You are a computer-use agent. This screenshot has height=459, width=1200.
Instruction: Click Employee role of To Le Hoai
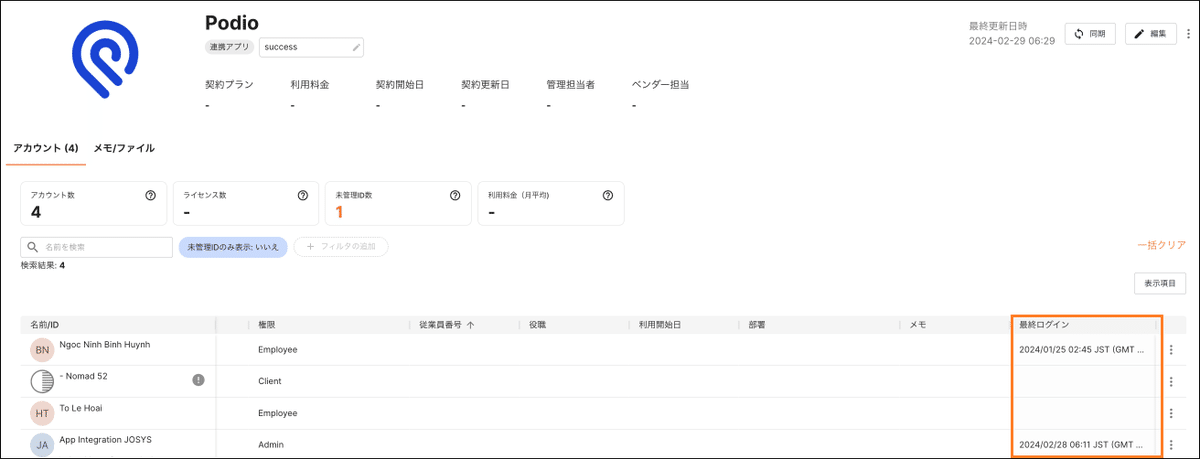(x=278, y=413)
